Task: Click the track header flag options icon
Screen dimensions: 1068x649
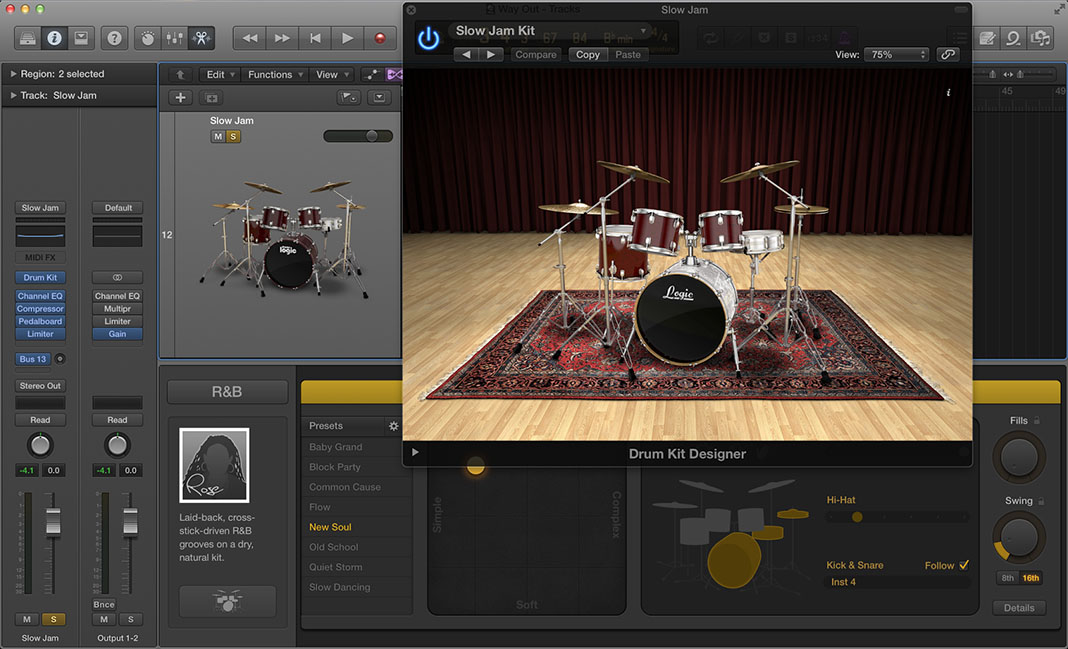Action: (349, 97)
